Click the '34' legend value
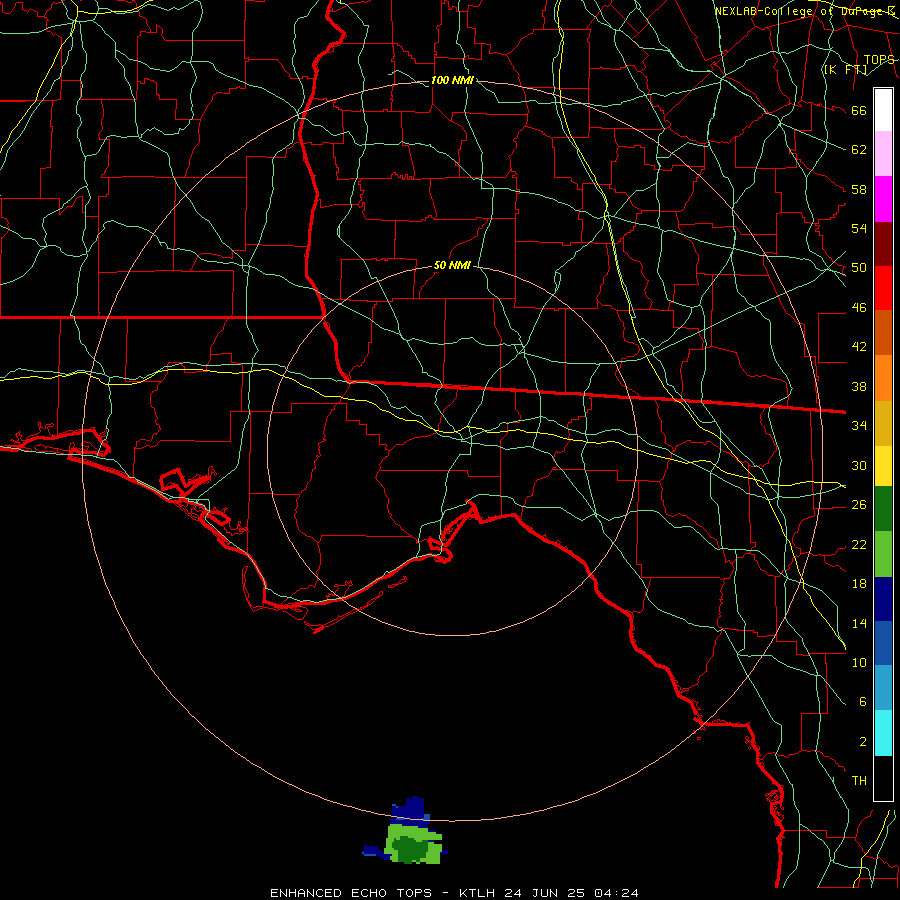 coord(859,425)
